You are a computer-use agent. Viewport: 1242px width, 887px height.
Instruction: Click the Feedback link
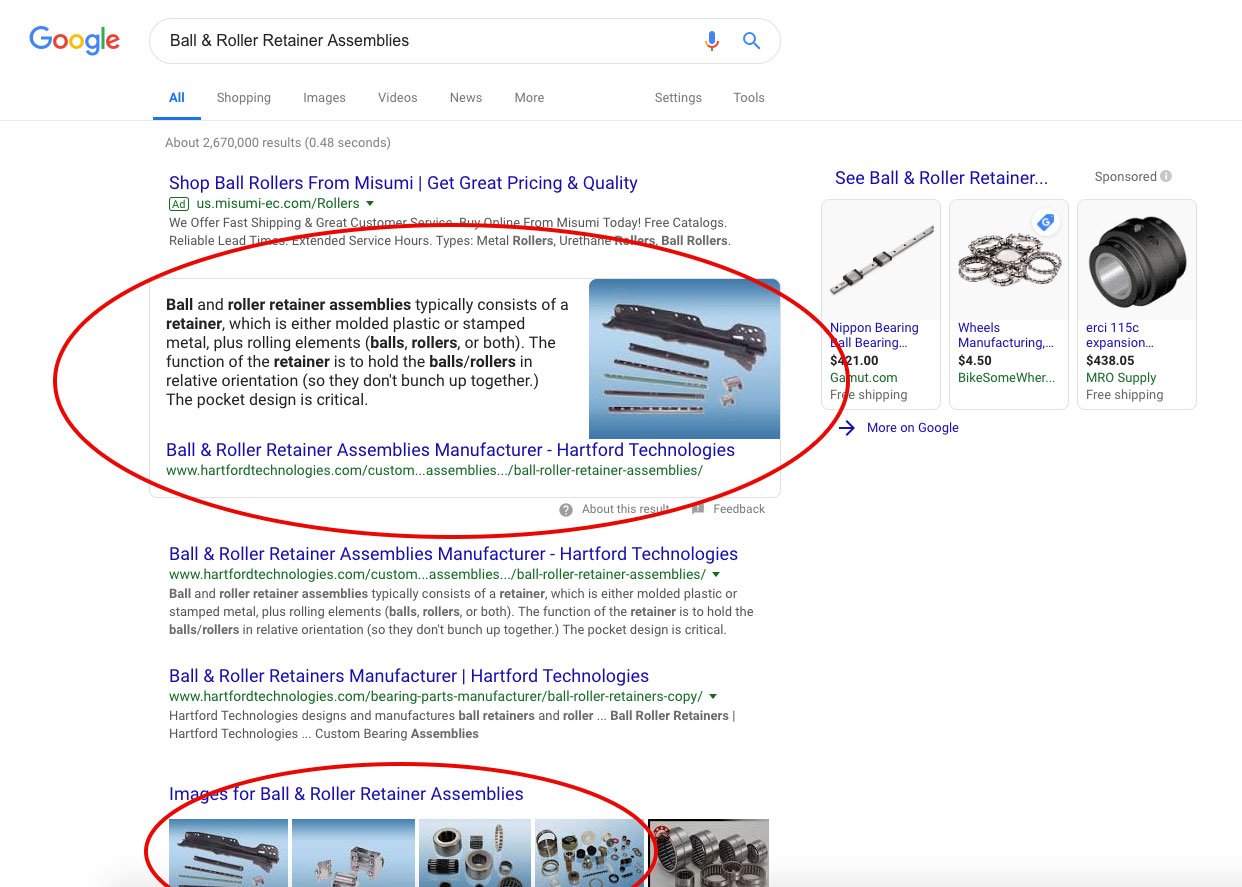(739, 509)
